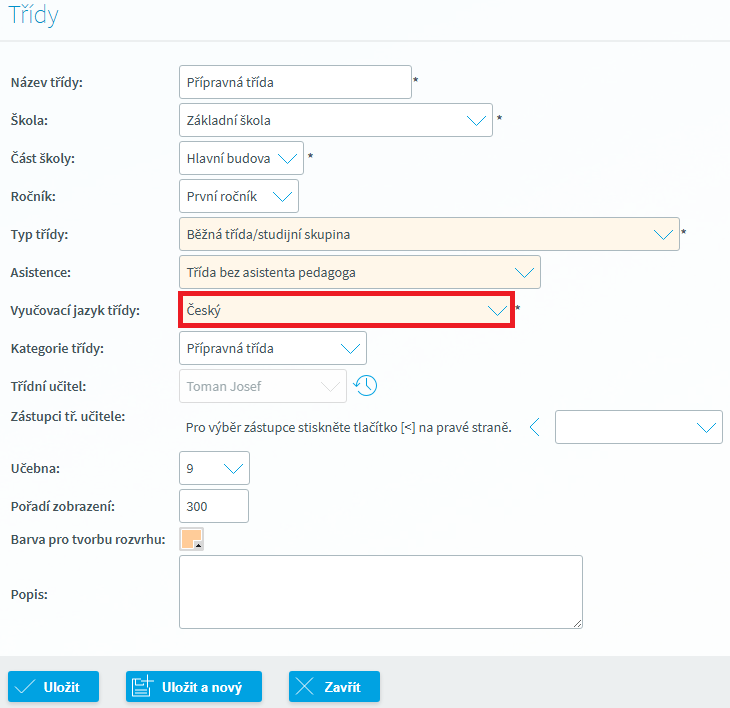This screenshot has height=708, width=730.
Task: Open the Učebna dropdown showing 9
Action: 214,468
